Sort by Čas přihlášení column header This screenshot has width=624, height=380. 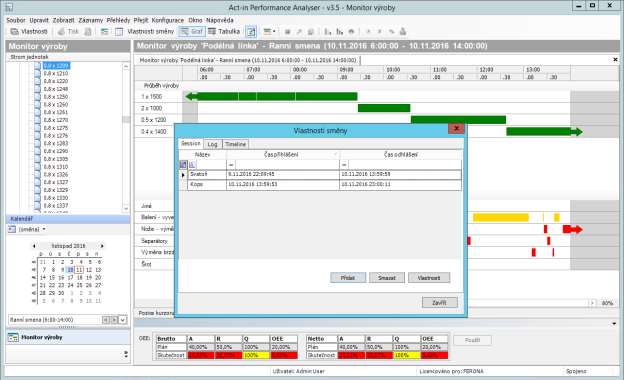click(x=283, y=155)
